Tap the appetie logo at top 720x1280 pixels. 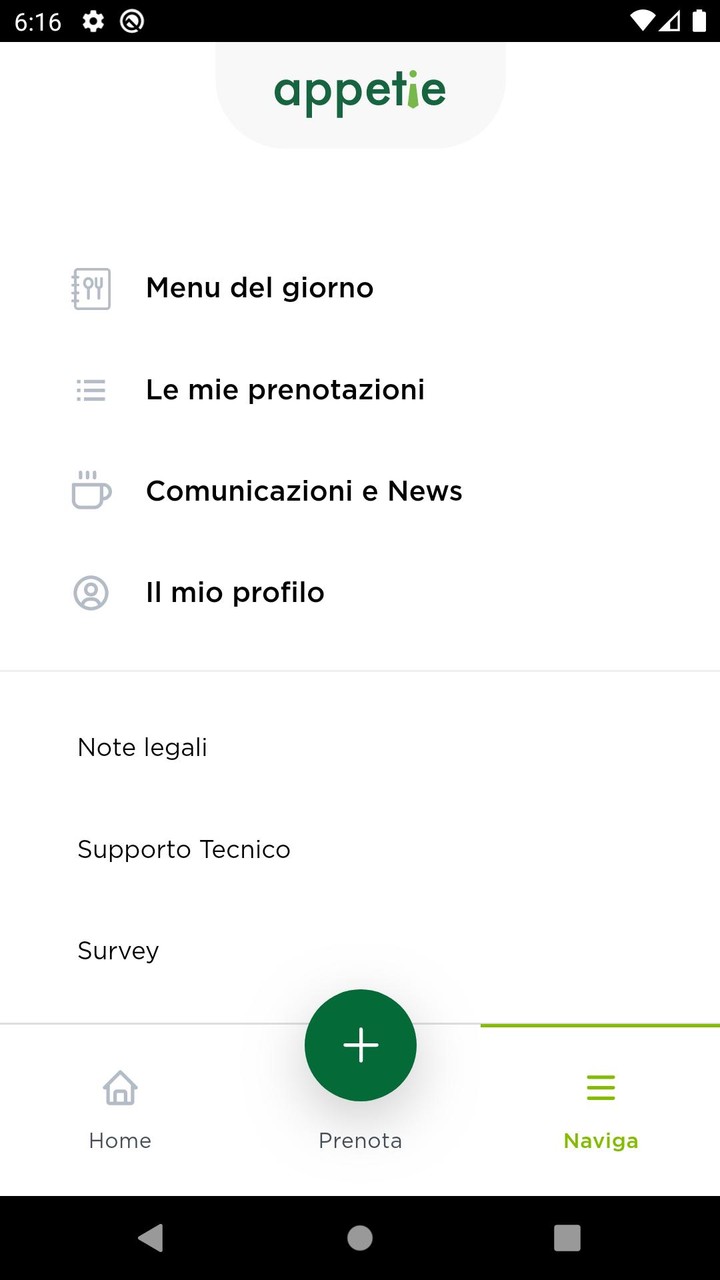pyautogui.click(x=360, y=92)
